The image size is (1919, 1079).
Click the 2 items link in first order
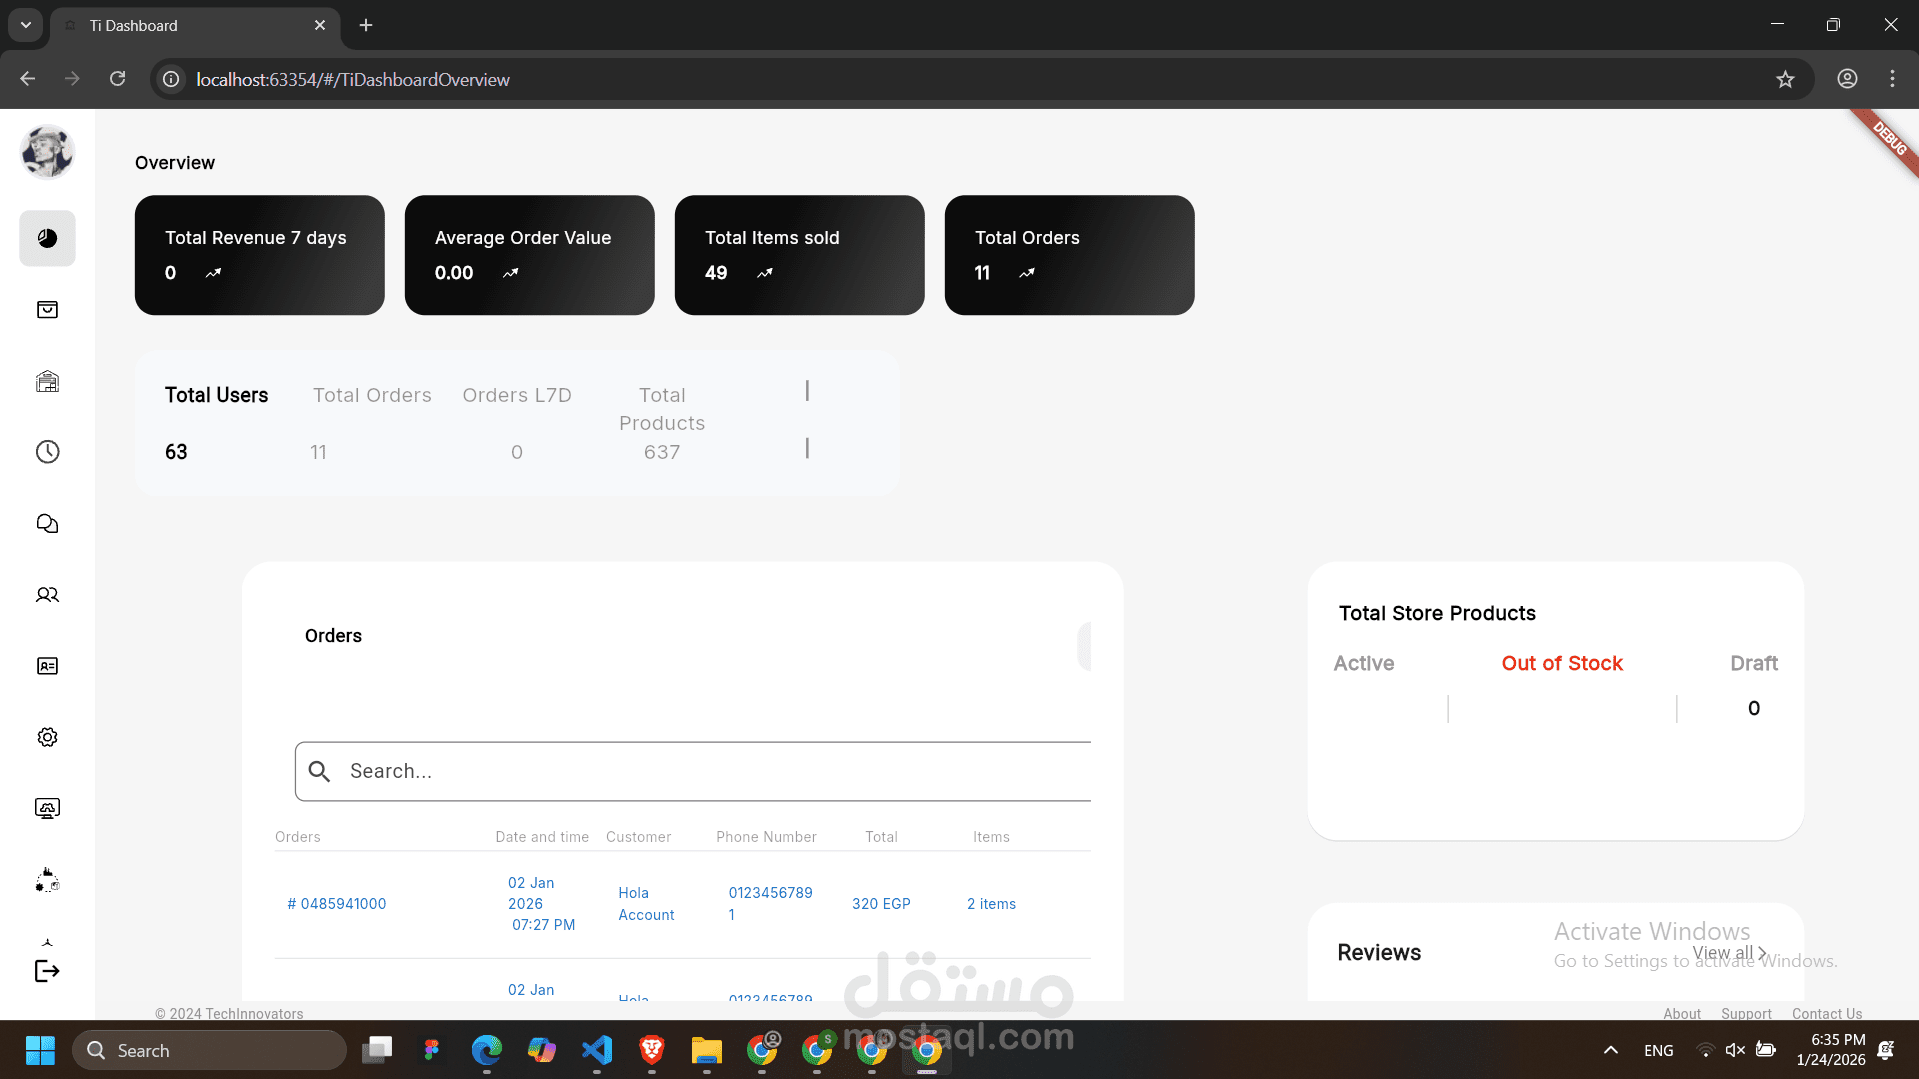pos(991,904)
